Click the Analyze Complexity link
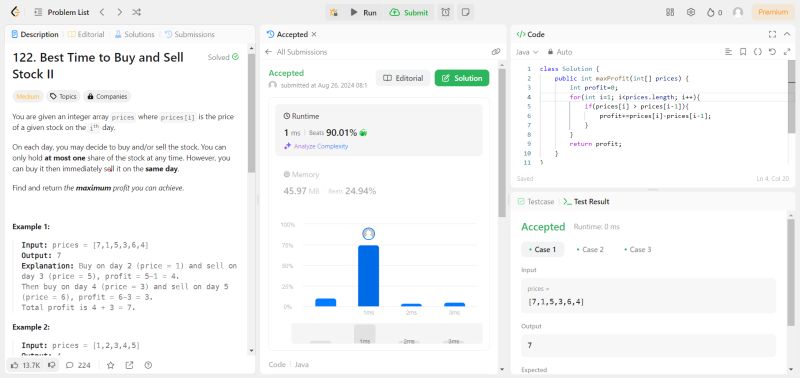The image size is (800, 378). point(316,146)
